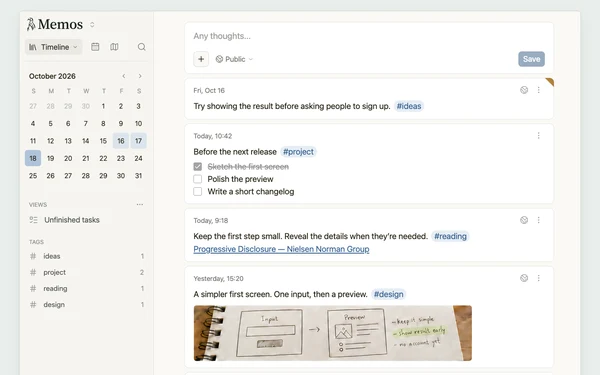Open the Timeline view dropdown

54,47
